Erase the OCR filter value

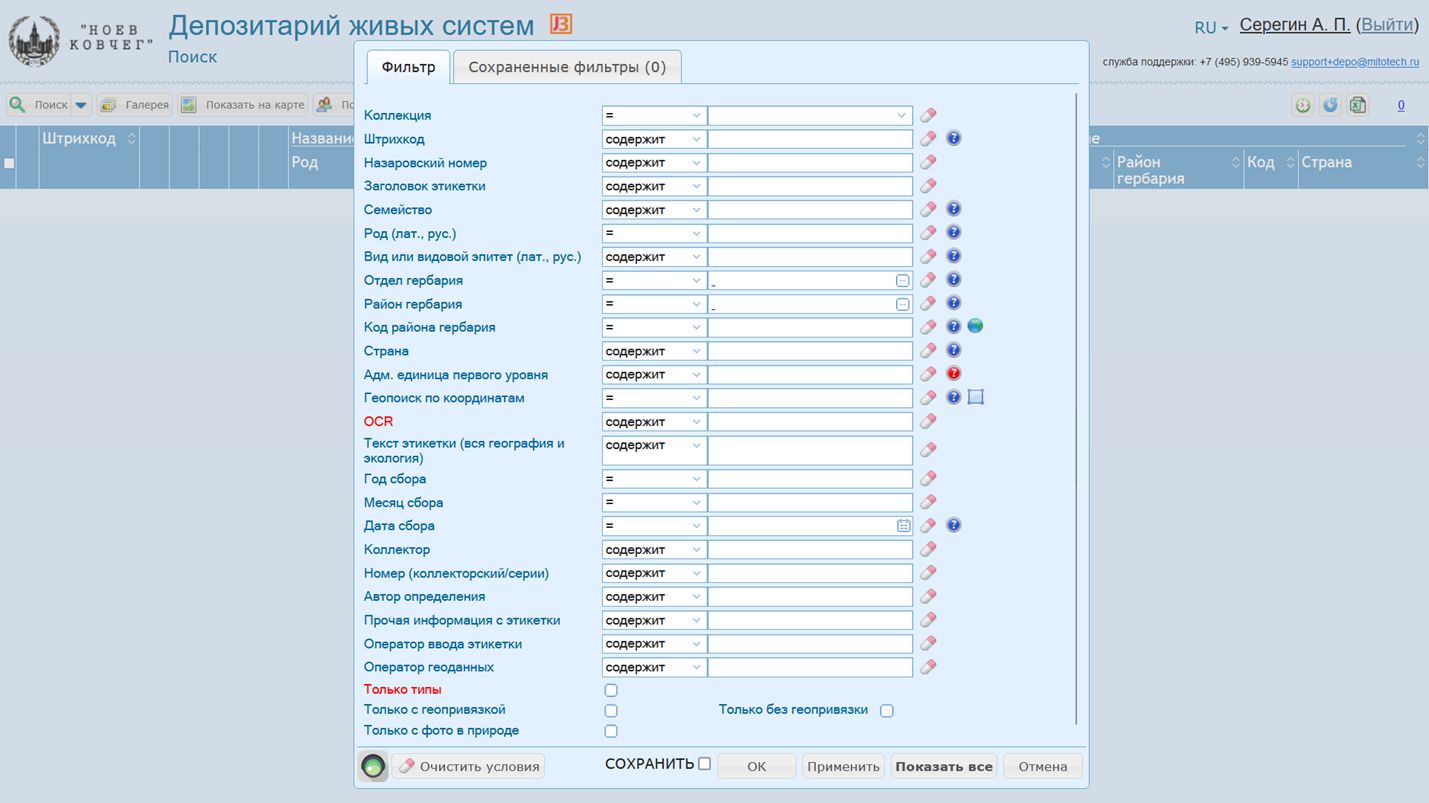click(x=928, y=422)
